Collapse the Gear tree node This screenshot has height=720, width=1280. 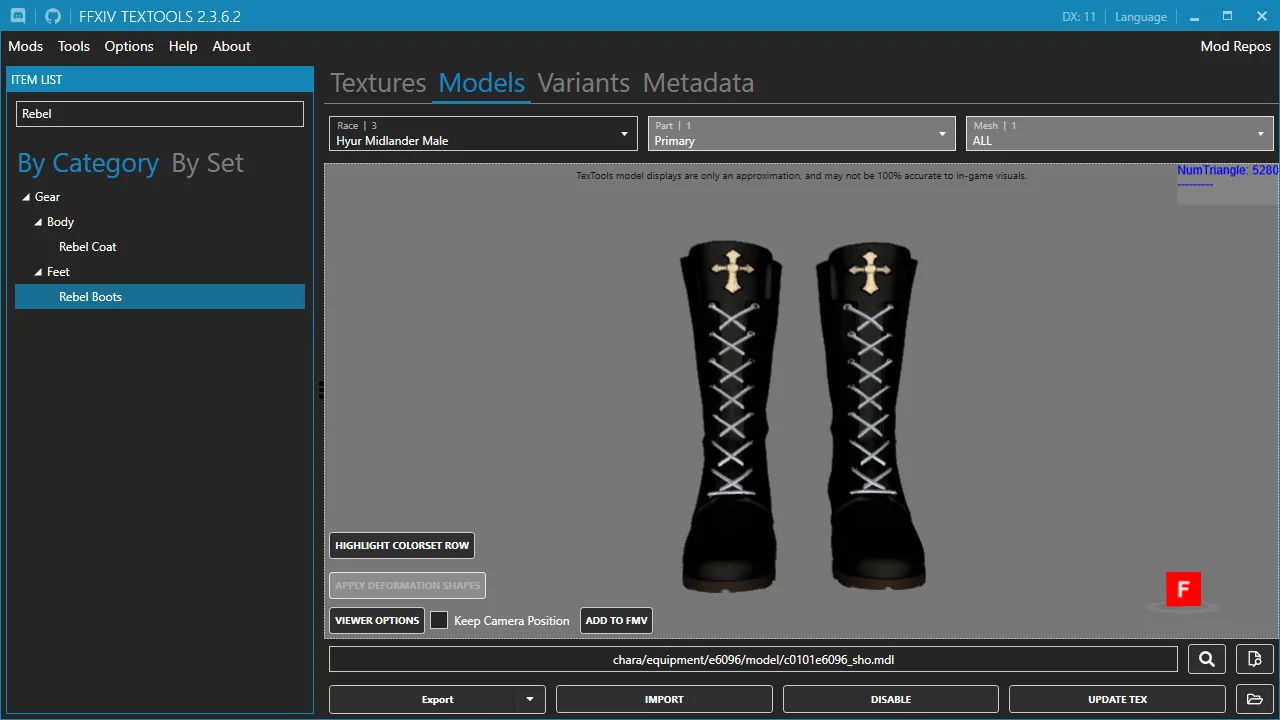[x=26, y=197]
